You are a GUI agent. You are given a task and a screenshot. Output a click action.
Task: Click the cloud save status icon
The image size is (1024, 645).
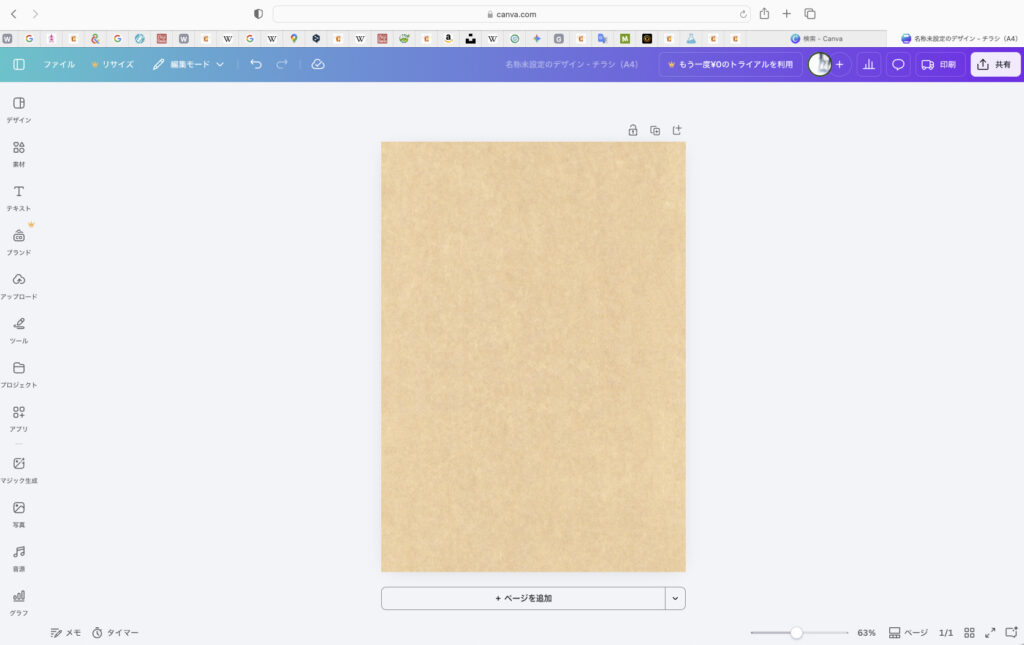[318, 64]
